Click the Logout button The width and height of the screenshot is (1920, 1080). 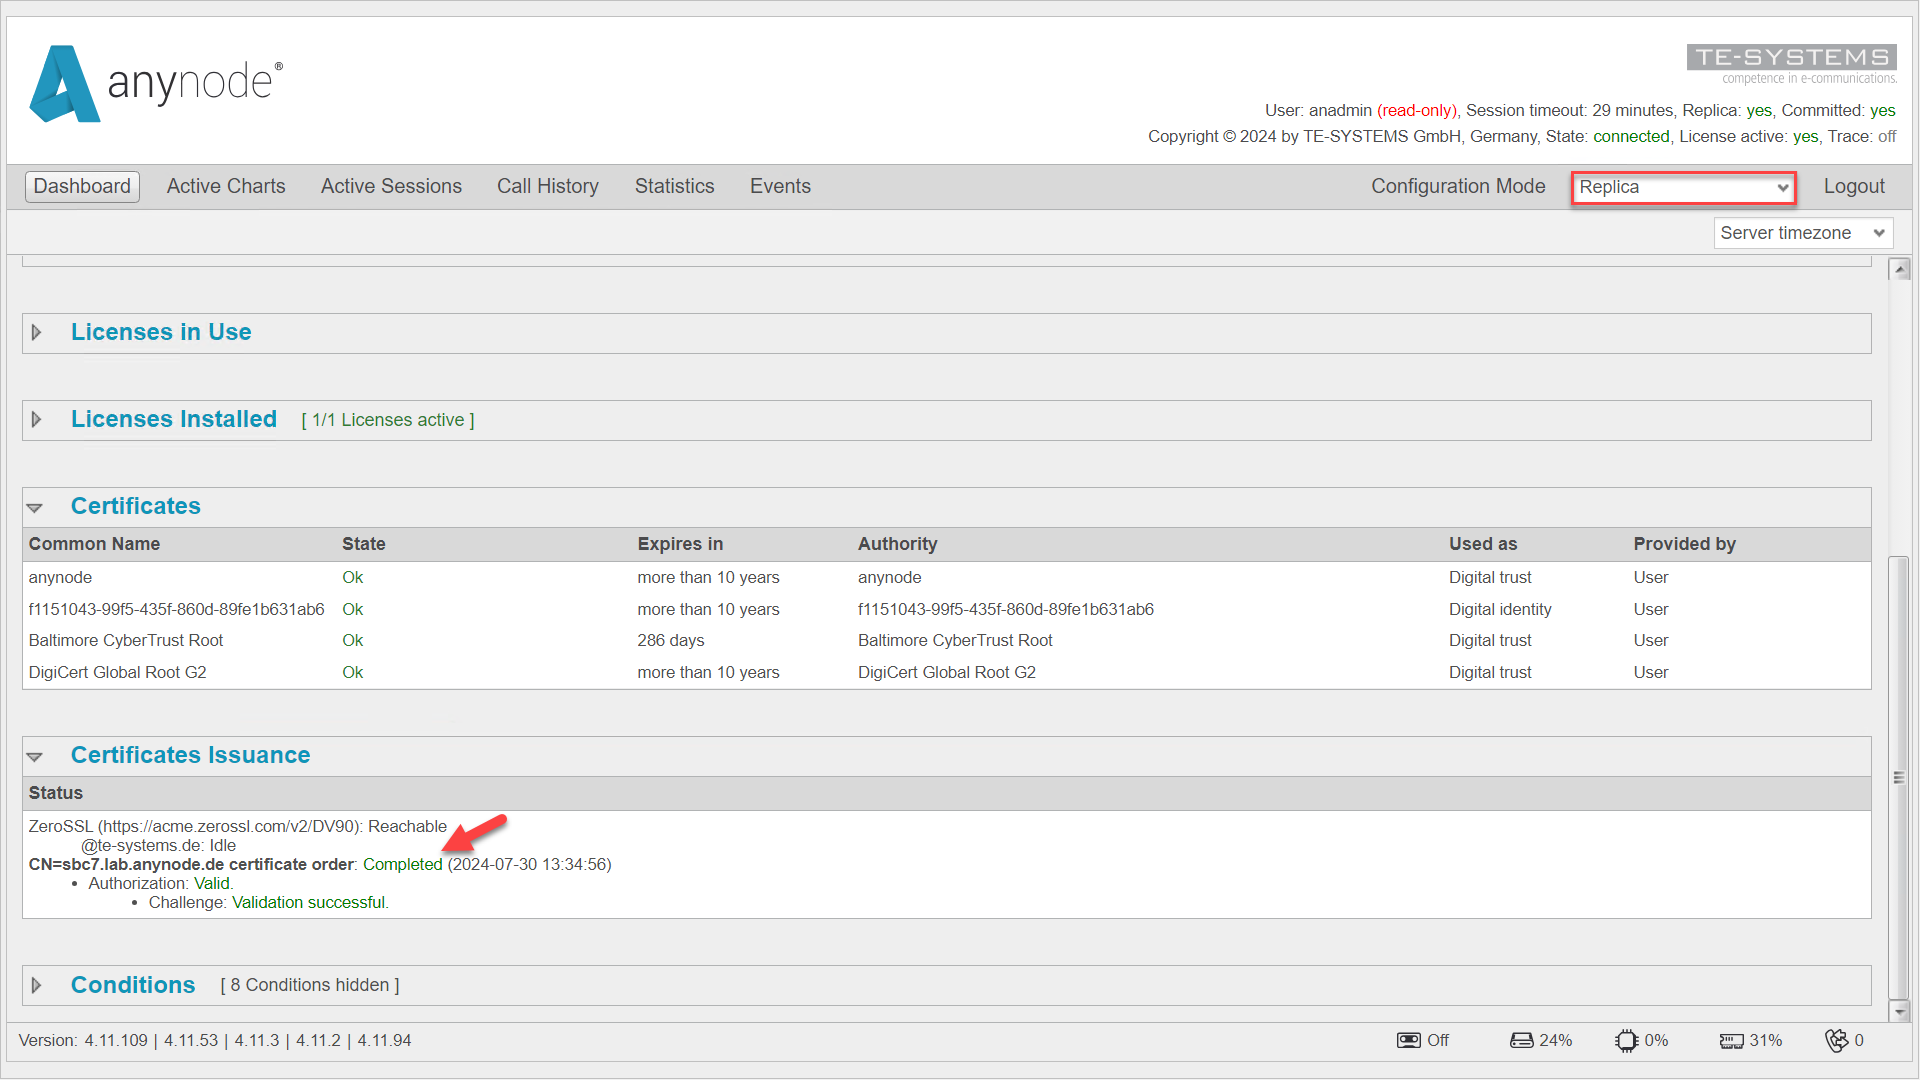1854,186
